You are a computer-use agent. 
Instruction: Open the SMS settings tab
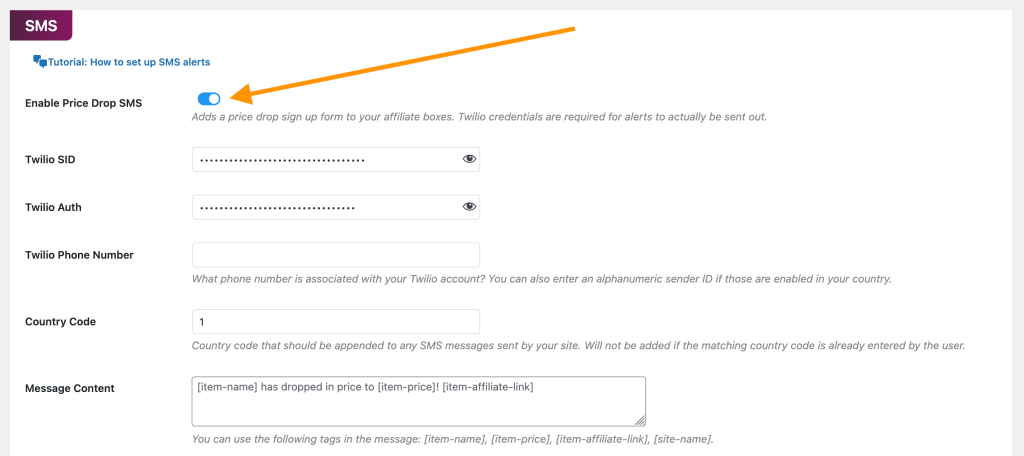pyautogui.click(x=41, y=25)
